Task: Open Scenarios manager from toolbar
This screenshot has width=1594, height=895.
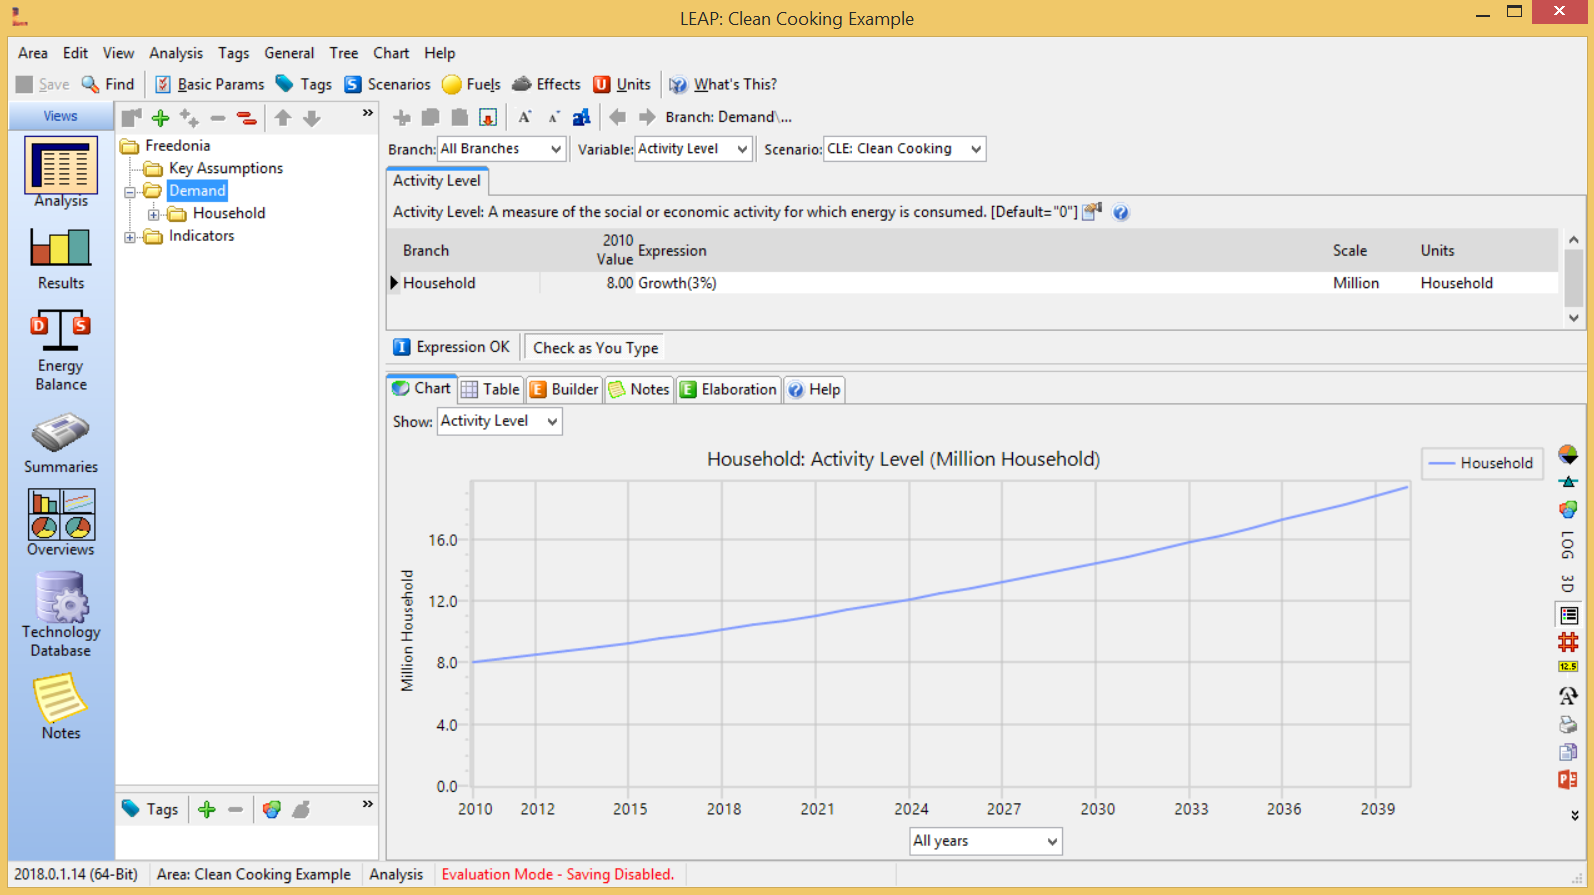Action: [387, 84]
